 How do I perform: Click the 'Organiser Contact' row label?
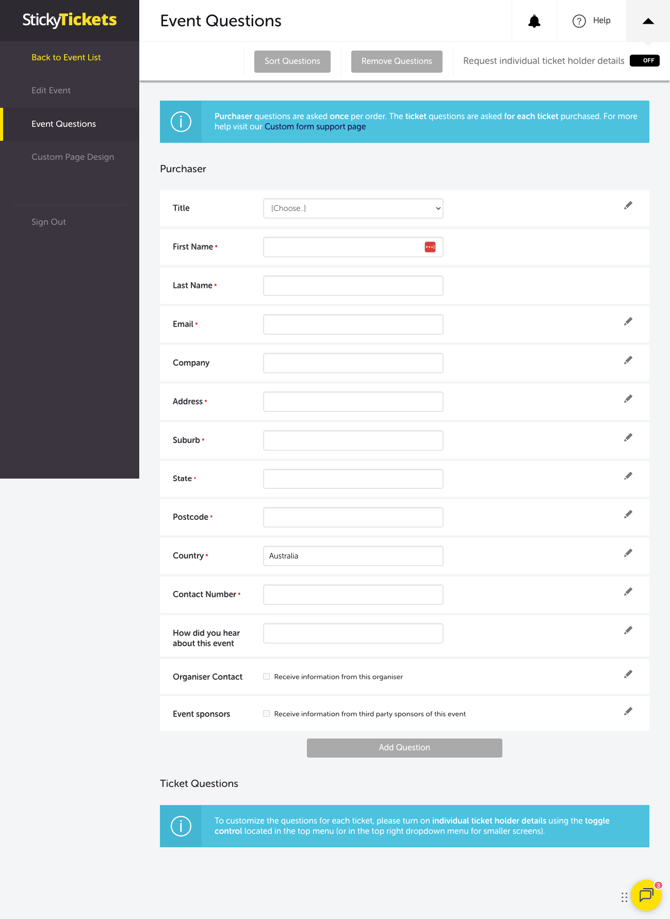point(208,677)
